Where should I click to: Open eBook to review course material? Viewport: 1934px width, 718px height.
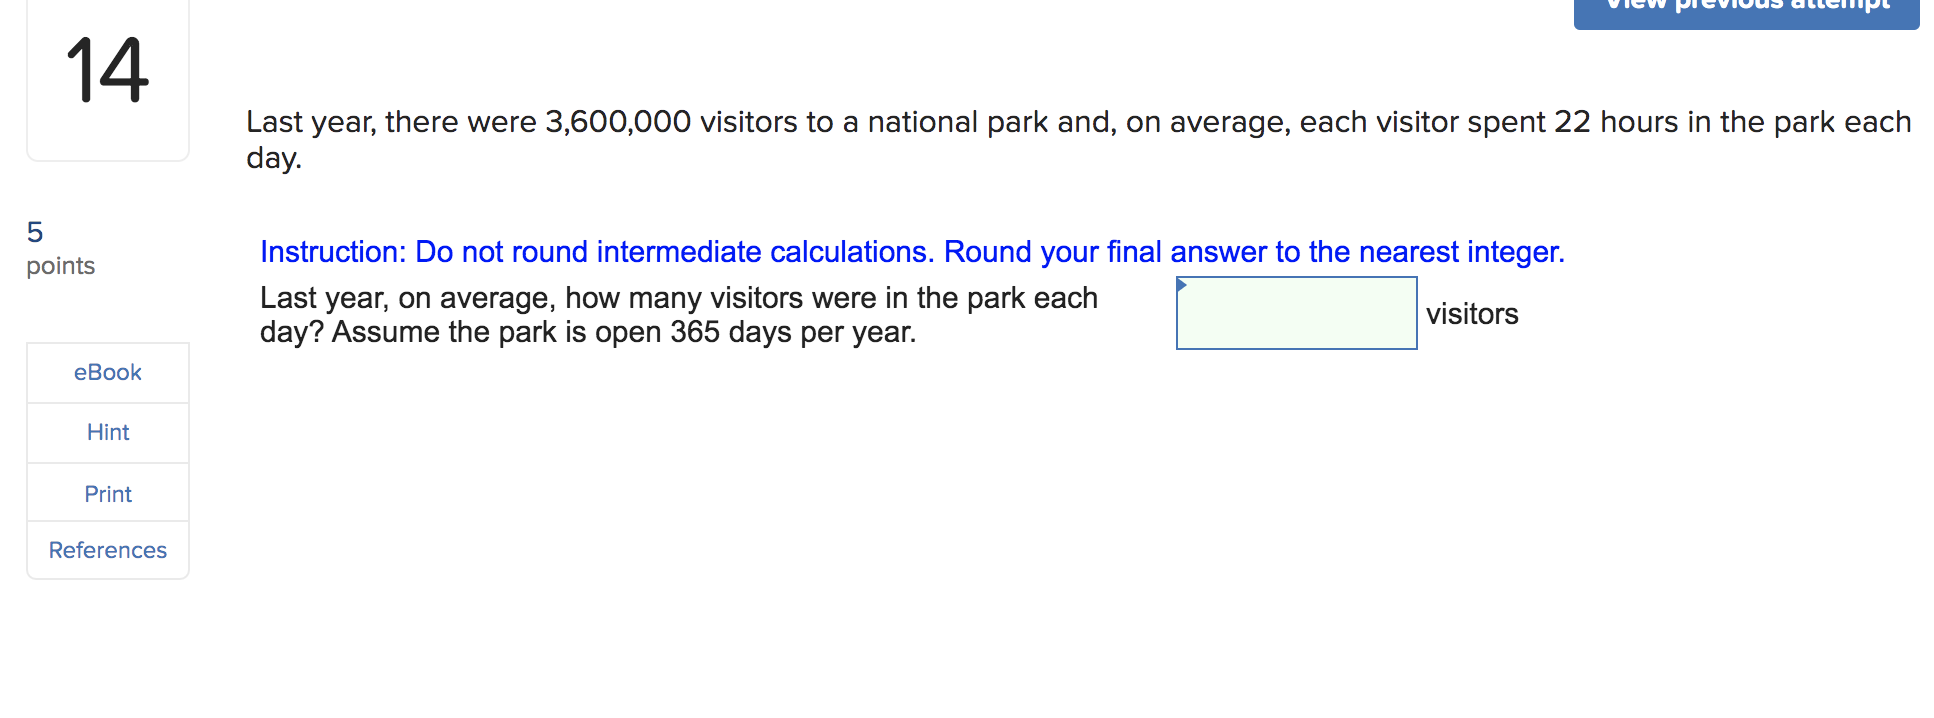[x=107, y=372]
